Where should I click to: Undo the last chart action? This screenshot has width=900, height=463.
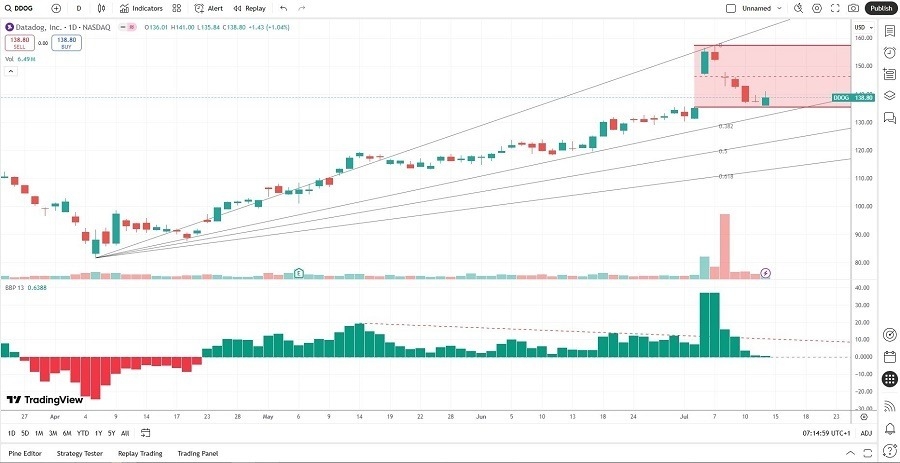tap(283, 8)
